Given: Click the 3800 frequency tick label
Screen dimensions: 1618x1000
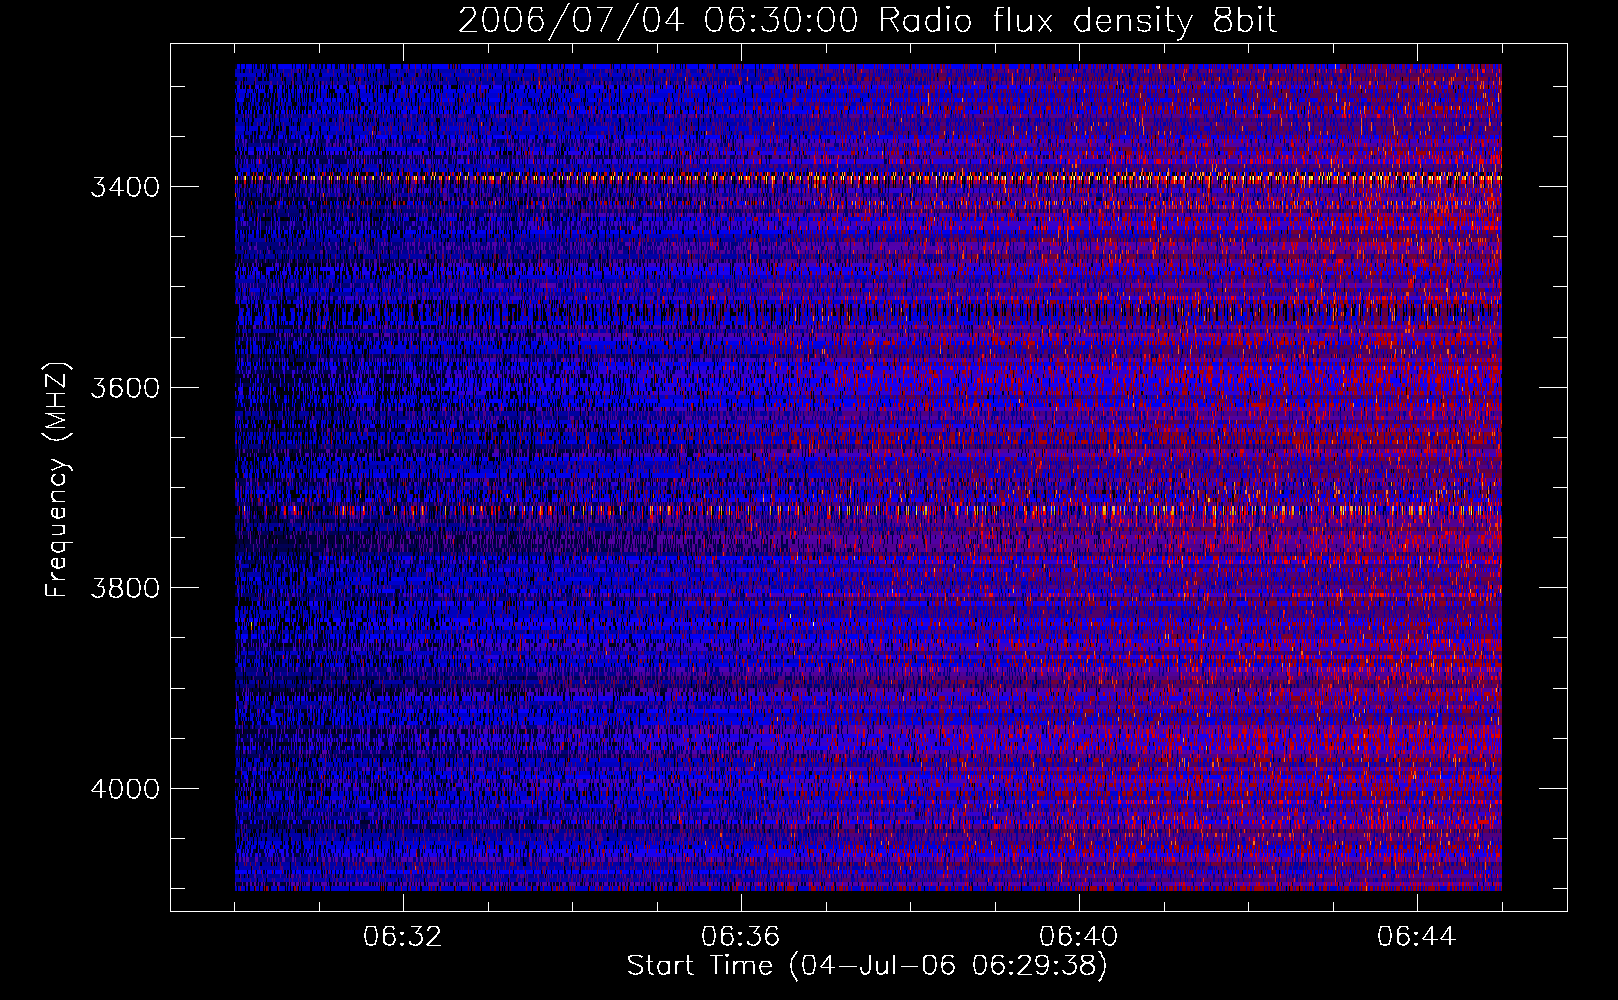Looking at the screenshot, I should [125, 588].
